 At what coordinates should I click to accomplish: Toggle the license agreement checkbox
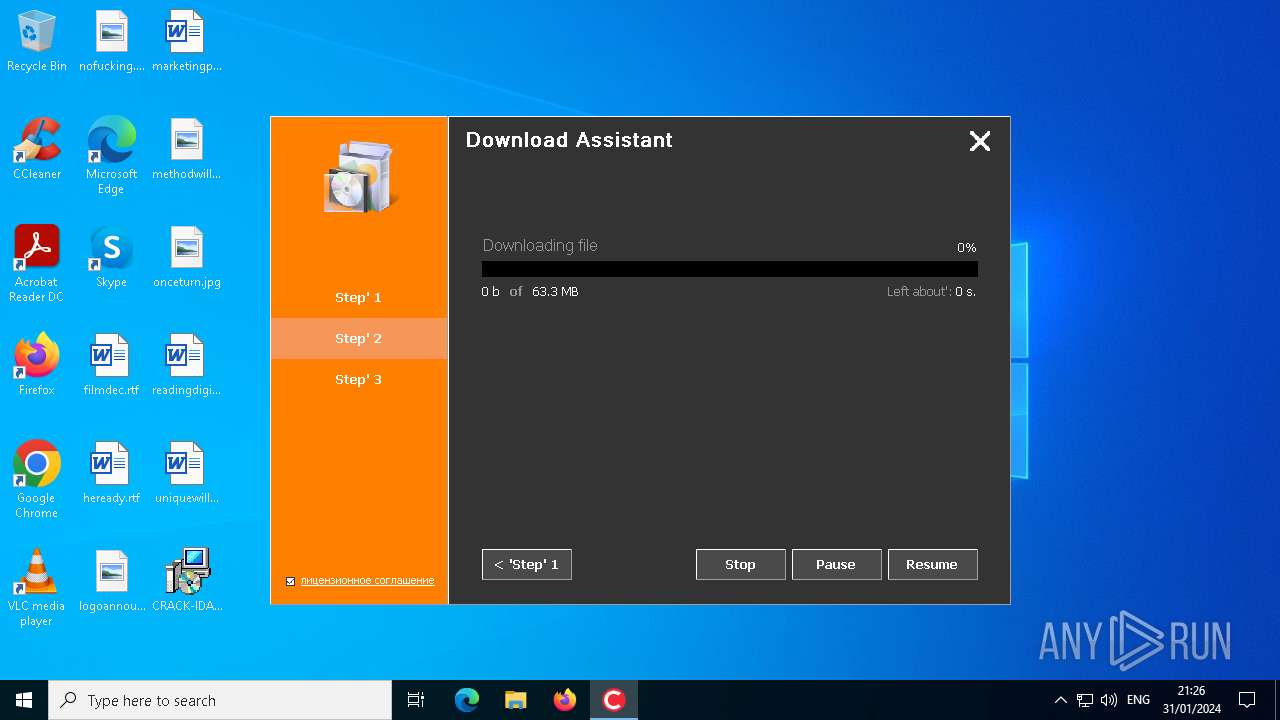point(291,581)
